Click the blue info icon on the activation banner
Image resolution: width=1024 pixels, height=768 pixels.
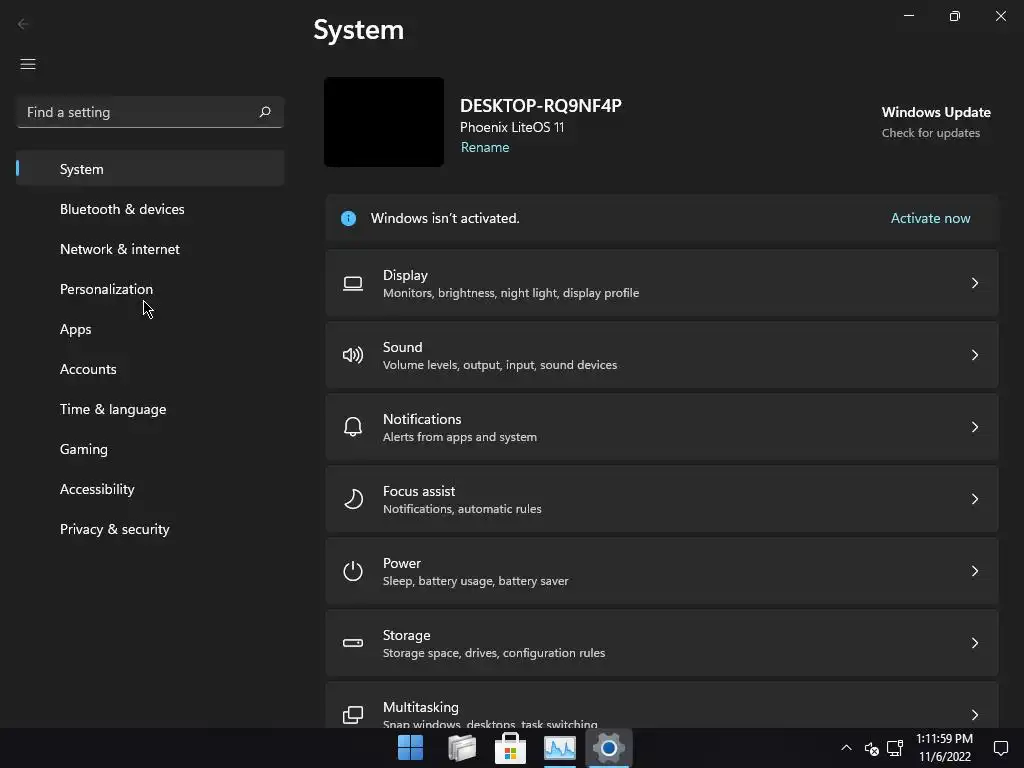[x=349, y=218]
